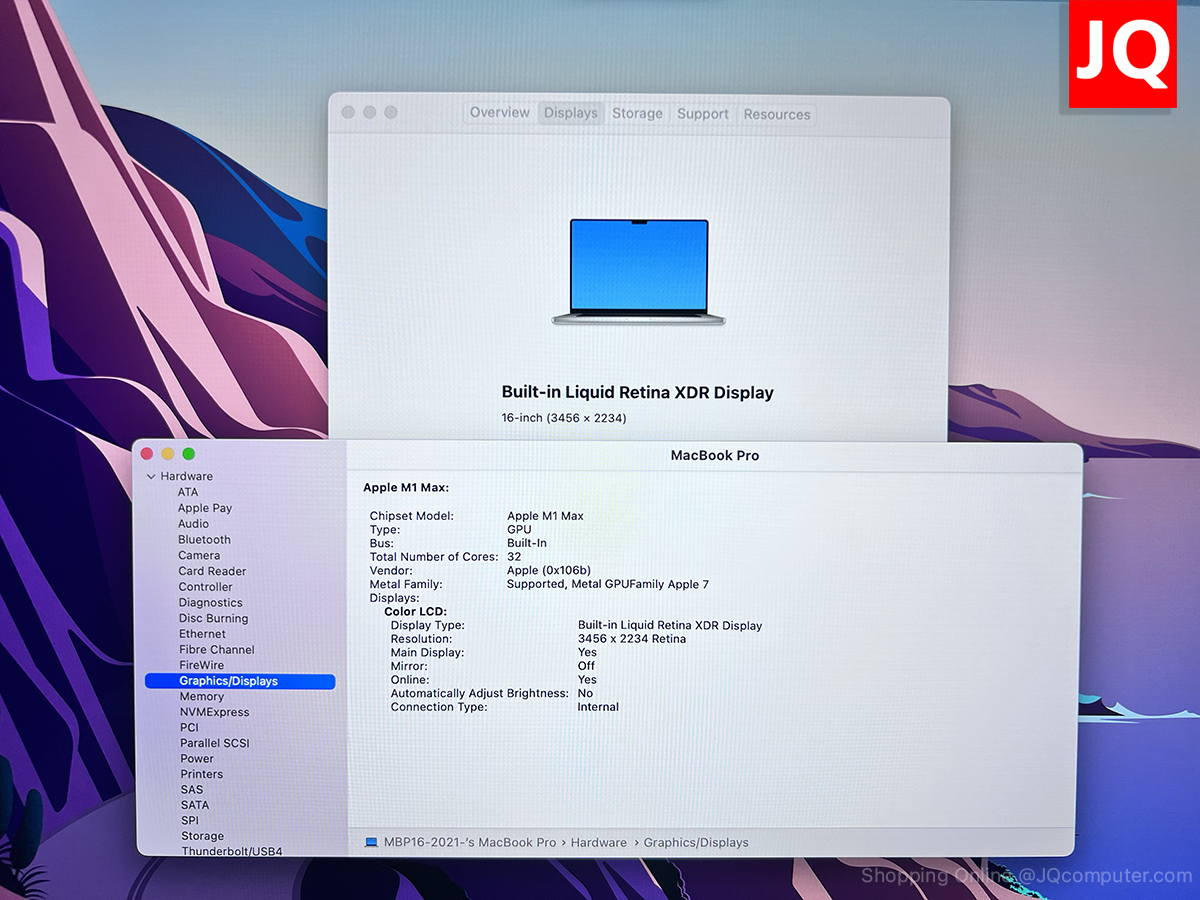Click Display Type value in details
Screen dimensions: 1200x900
pyautogui.click(x=670, y=626)
